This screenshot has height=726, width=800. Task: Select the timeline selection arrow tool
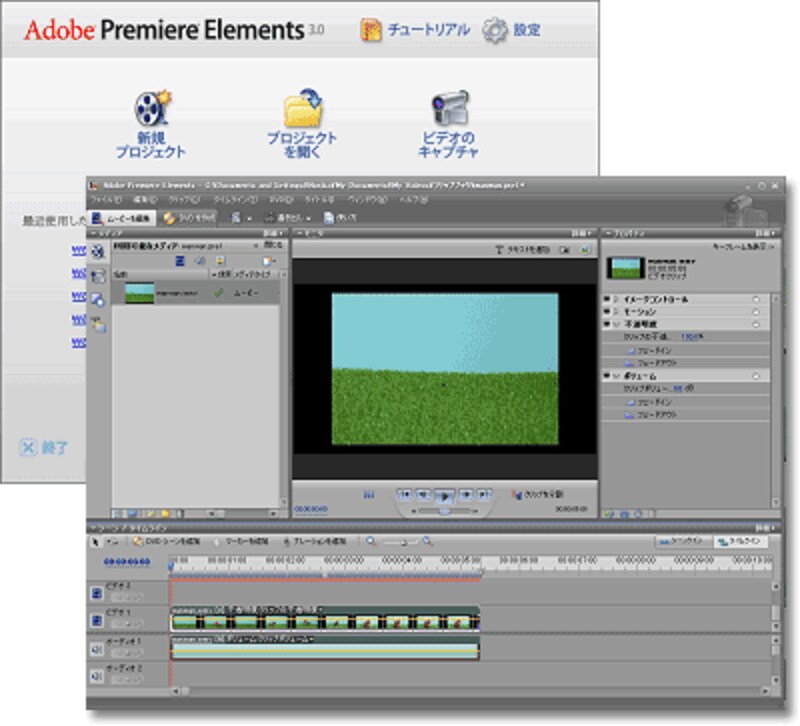click(96, 541)
